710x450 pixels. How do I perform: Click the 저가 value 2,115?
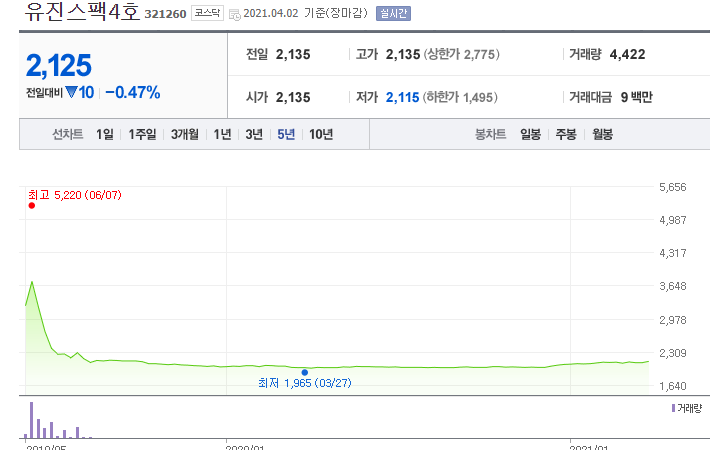[403, 97]
